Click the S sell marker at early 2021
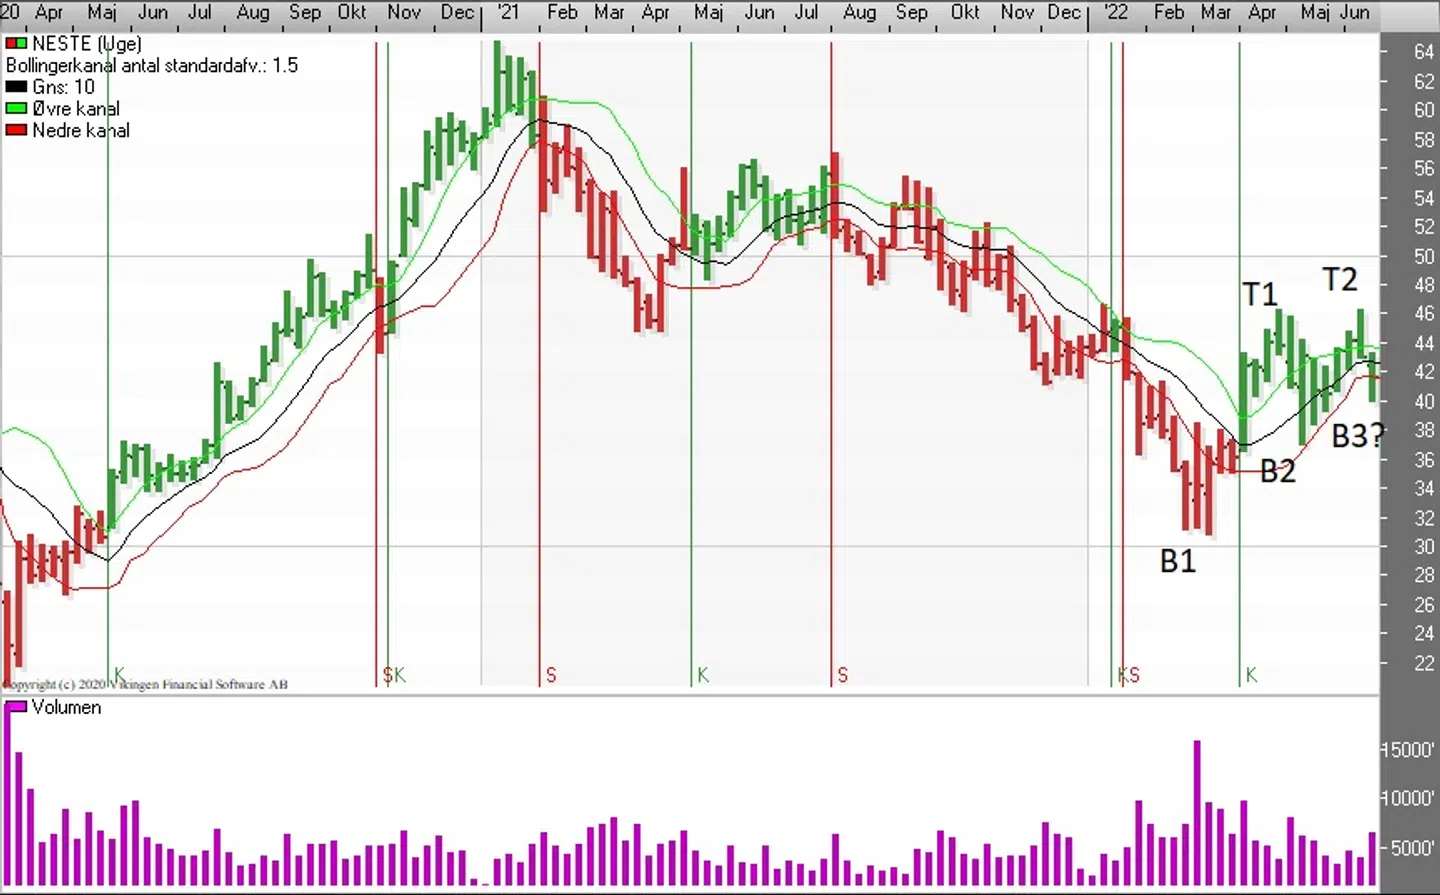 [550, 675]
